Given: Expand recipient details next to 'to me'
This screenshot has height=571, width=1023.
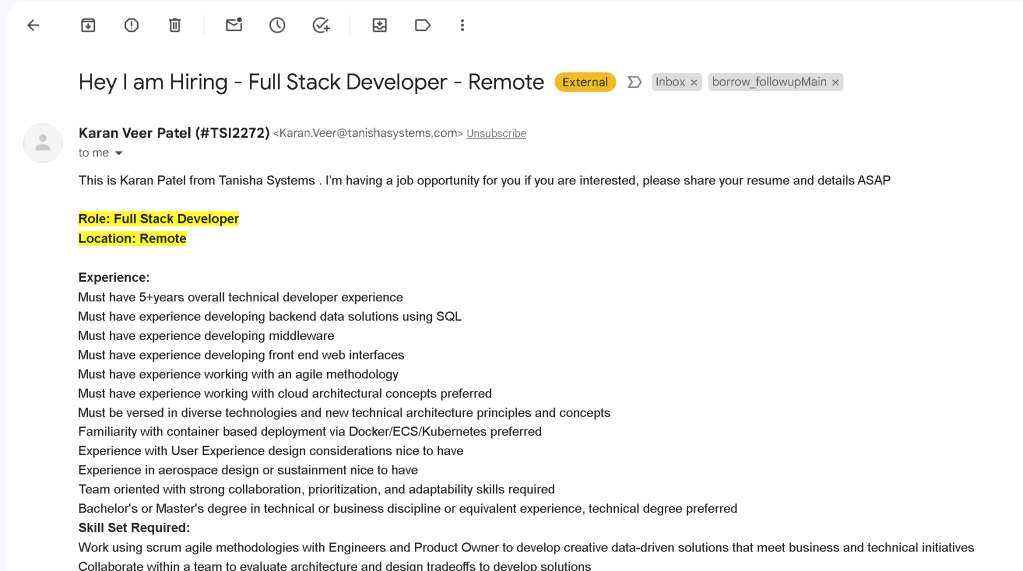Looking at the screenshot, I should coord(119,153).
